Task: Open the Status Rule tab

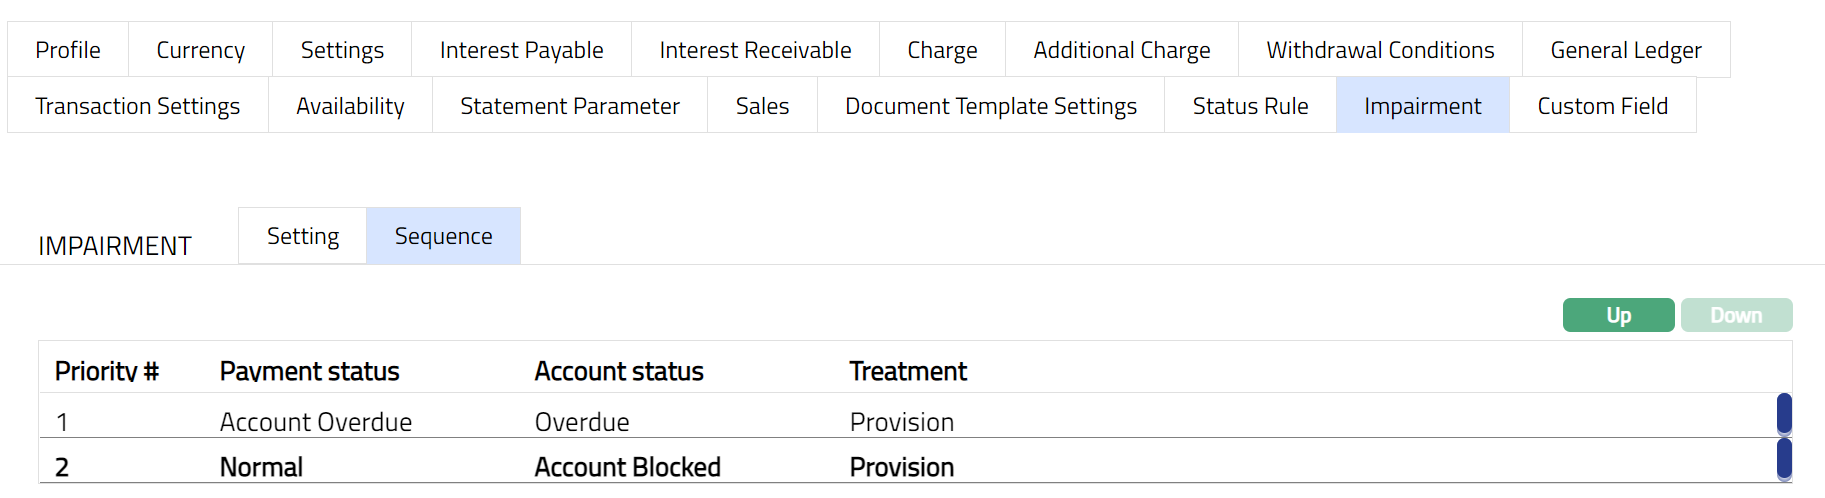Action: 1250,106
